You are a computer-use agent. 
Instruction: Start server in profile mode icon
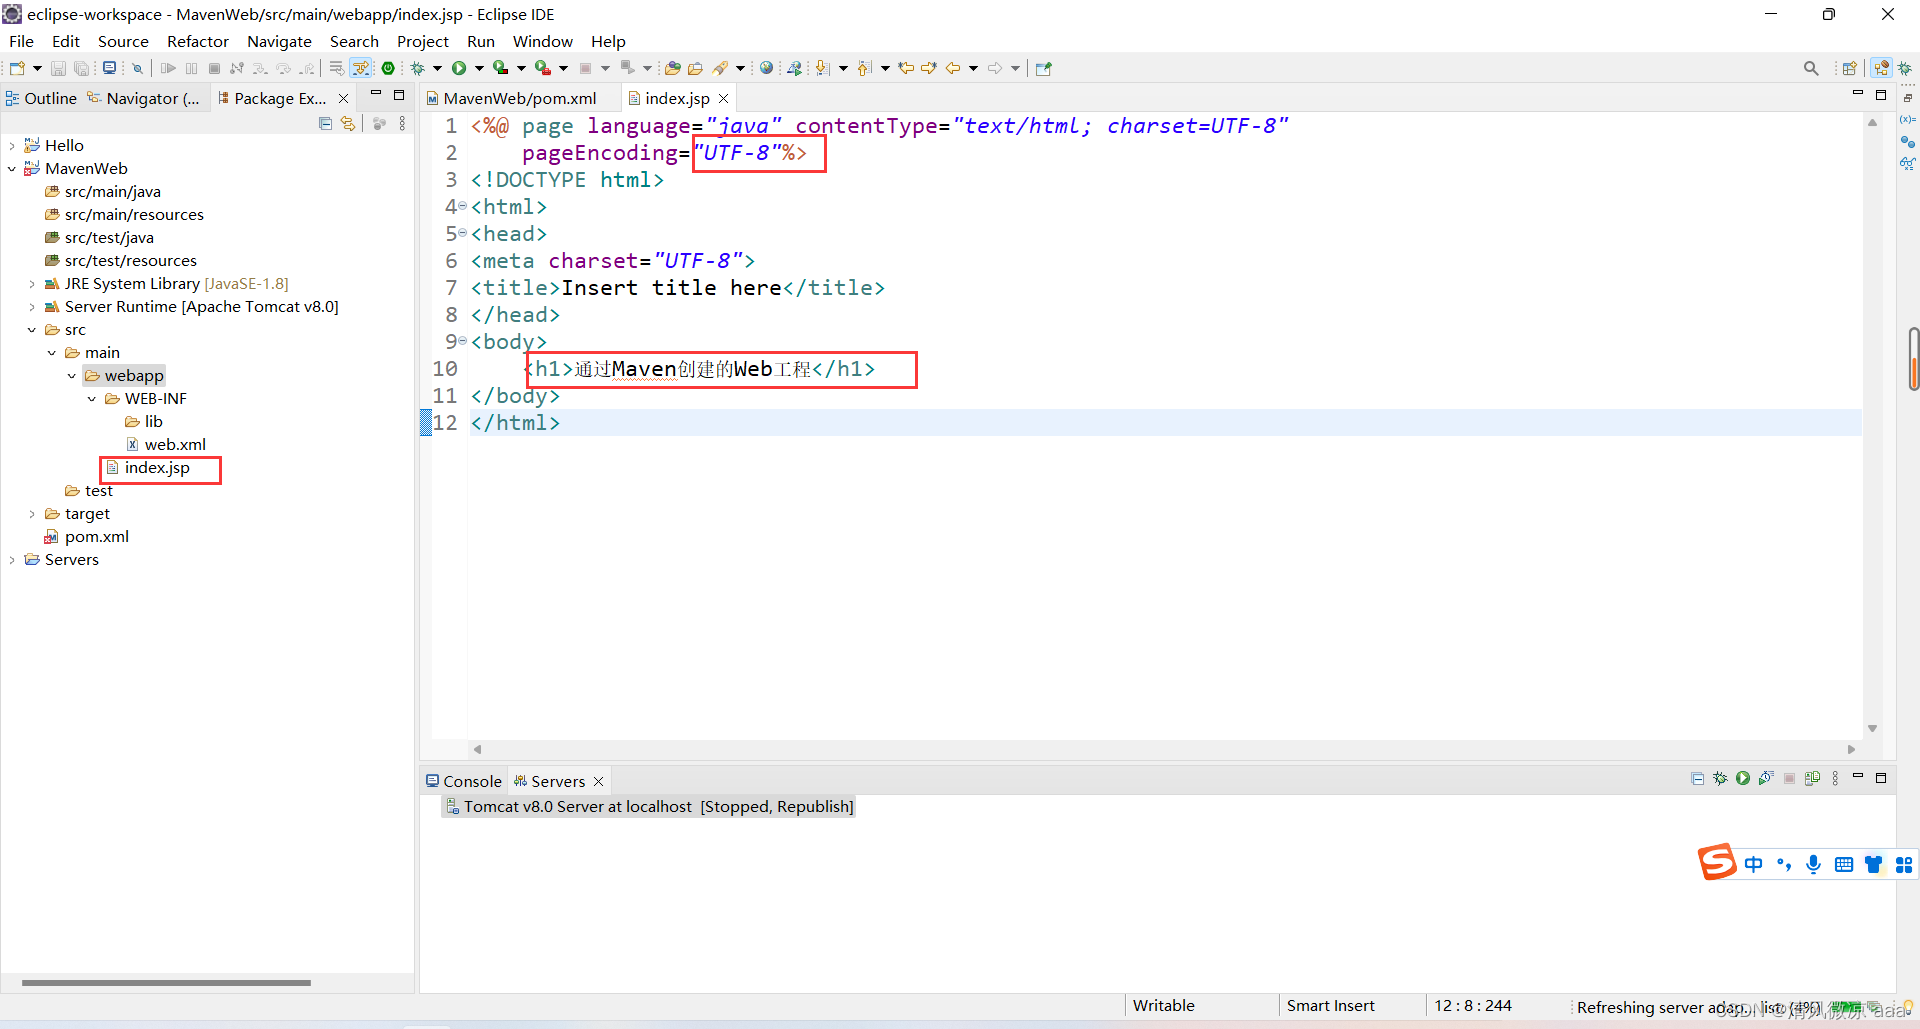coord(1766,778)
